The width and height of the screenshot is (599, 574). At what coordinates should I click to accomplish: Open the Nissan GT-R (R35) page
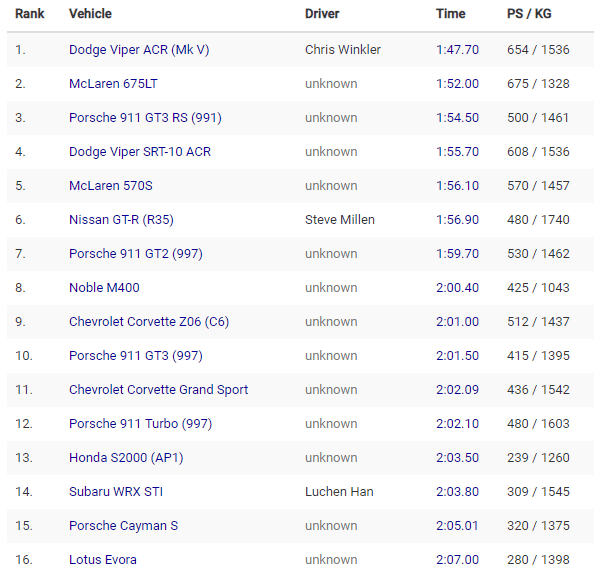click(x=121, y=220)
